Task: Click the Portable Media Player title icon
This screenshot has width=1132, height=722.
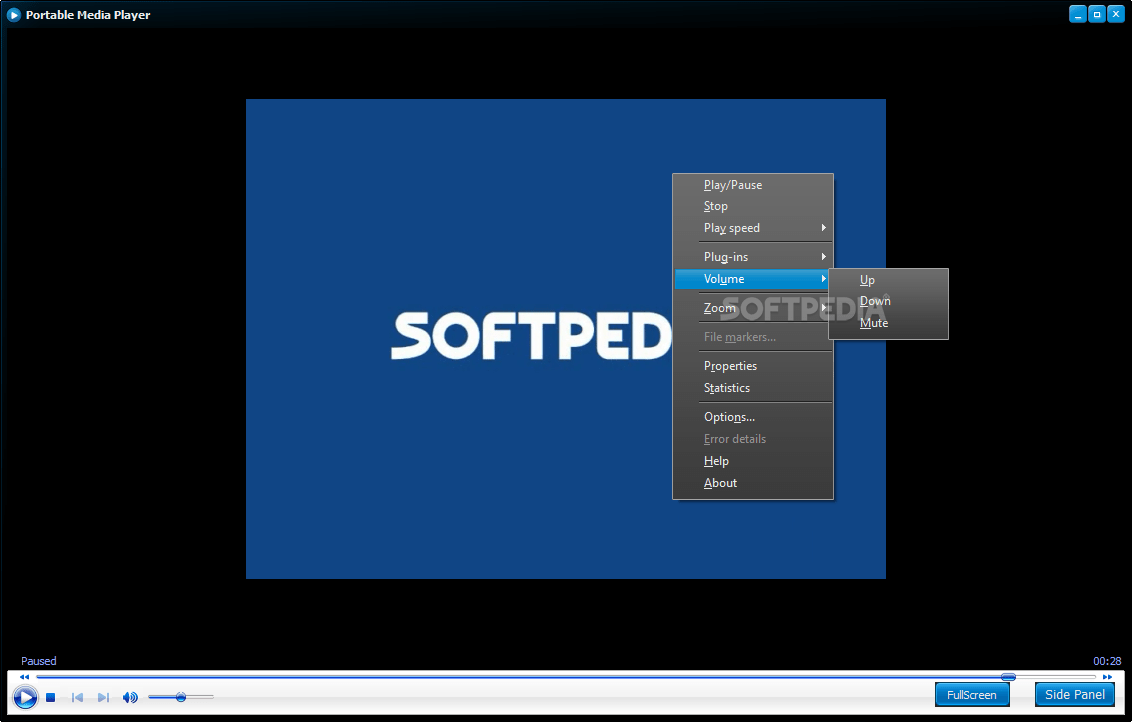Action: (x=14, y=14)
